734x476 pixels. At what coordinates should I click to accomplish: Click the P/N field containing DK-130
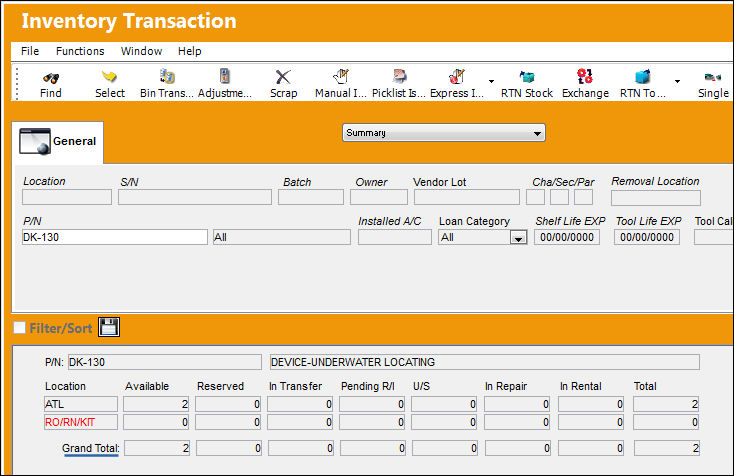115,237
